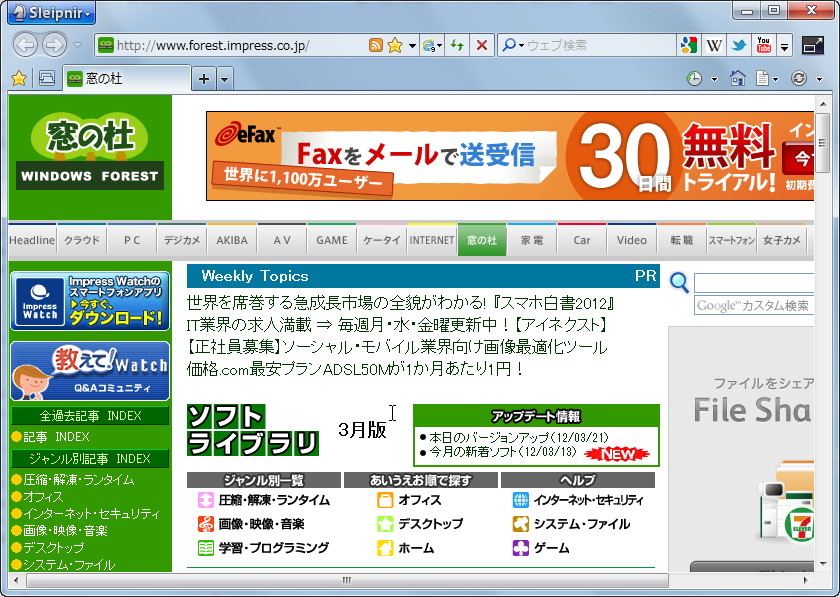This screenshot has height=597, width=840.
Task: Toggle fullscreen with the monitor icon top right
Action: click(812, 45)
